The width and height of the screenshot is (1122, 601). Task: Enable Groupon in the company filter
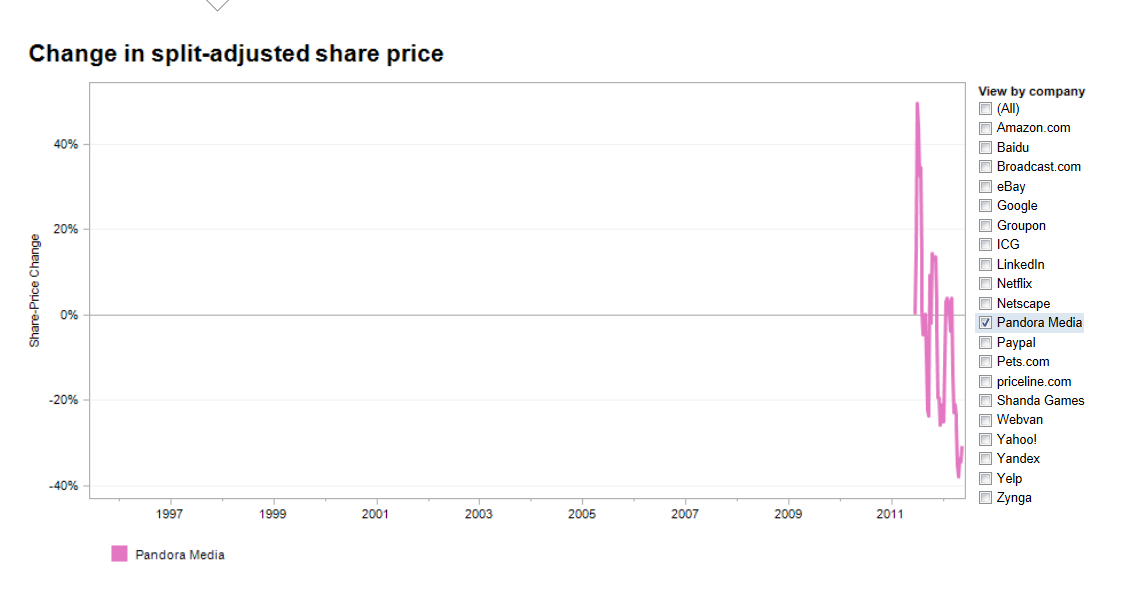pyautogui.click(x=986, y=226)
